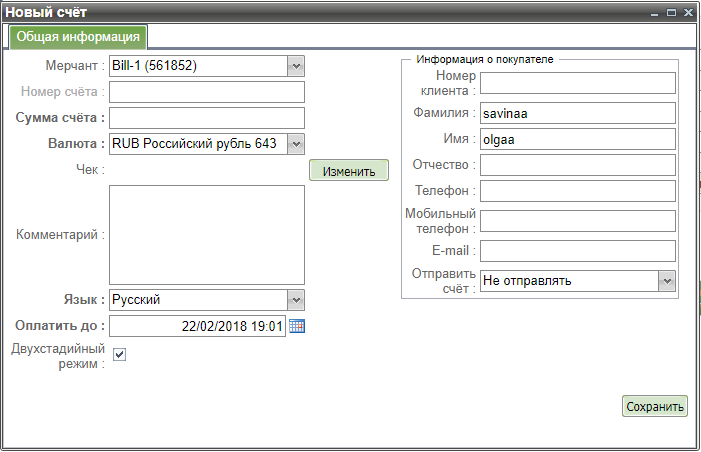The width and height of the screenshot is (701, 452).
Task: Click the Имя field containing olgaa
Action: 577,139
